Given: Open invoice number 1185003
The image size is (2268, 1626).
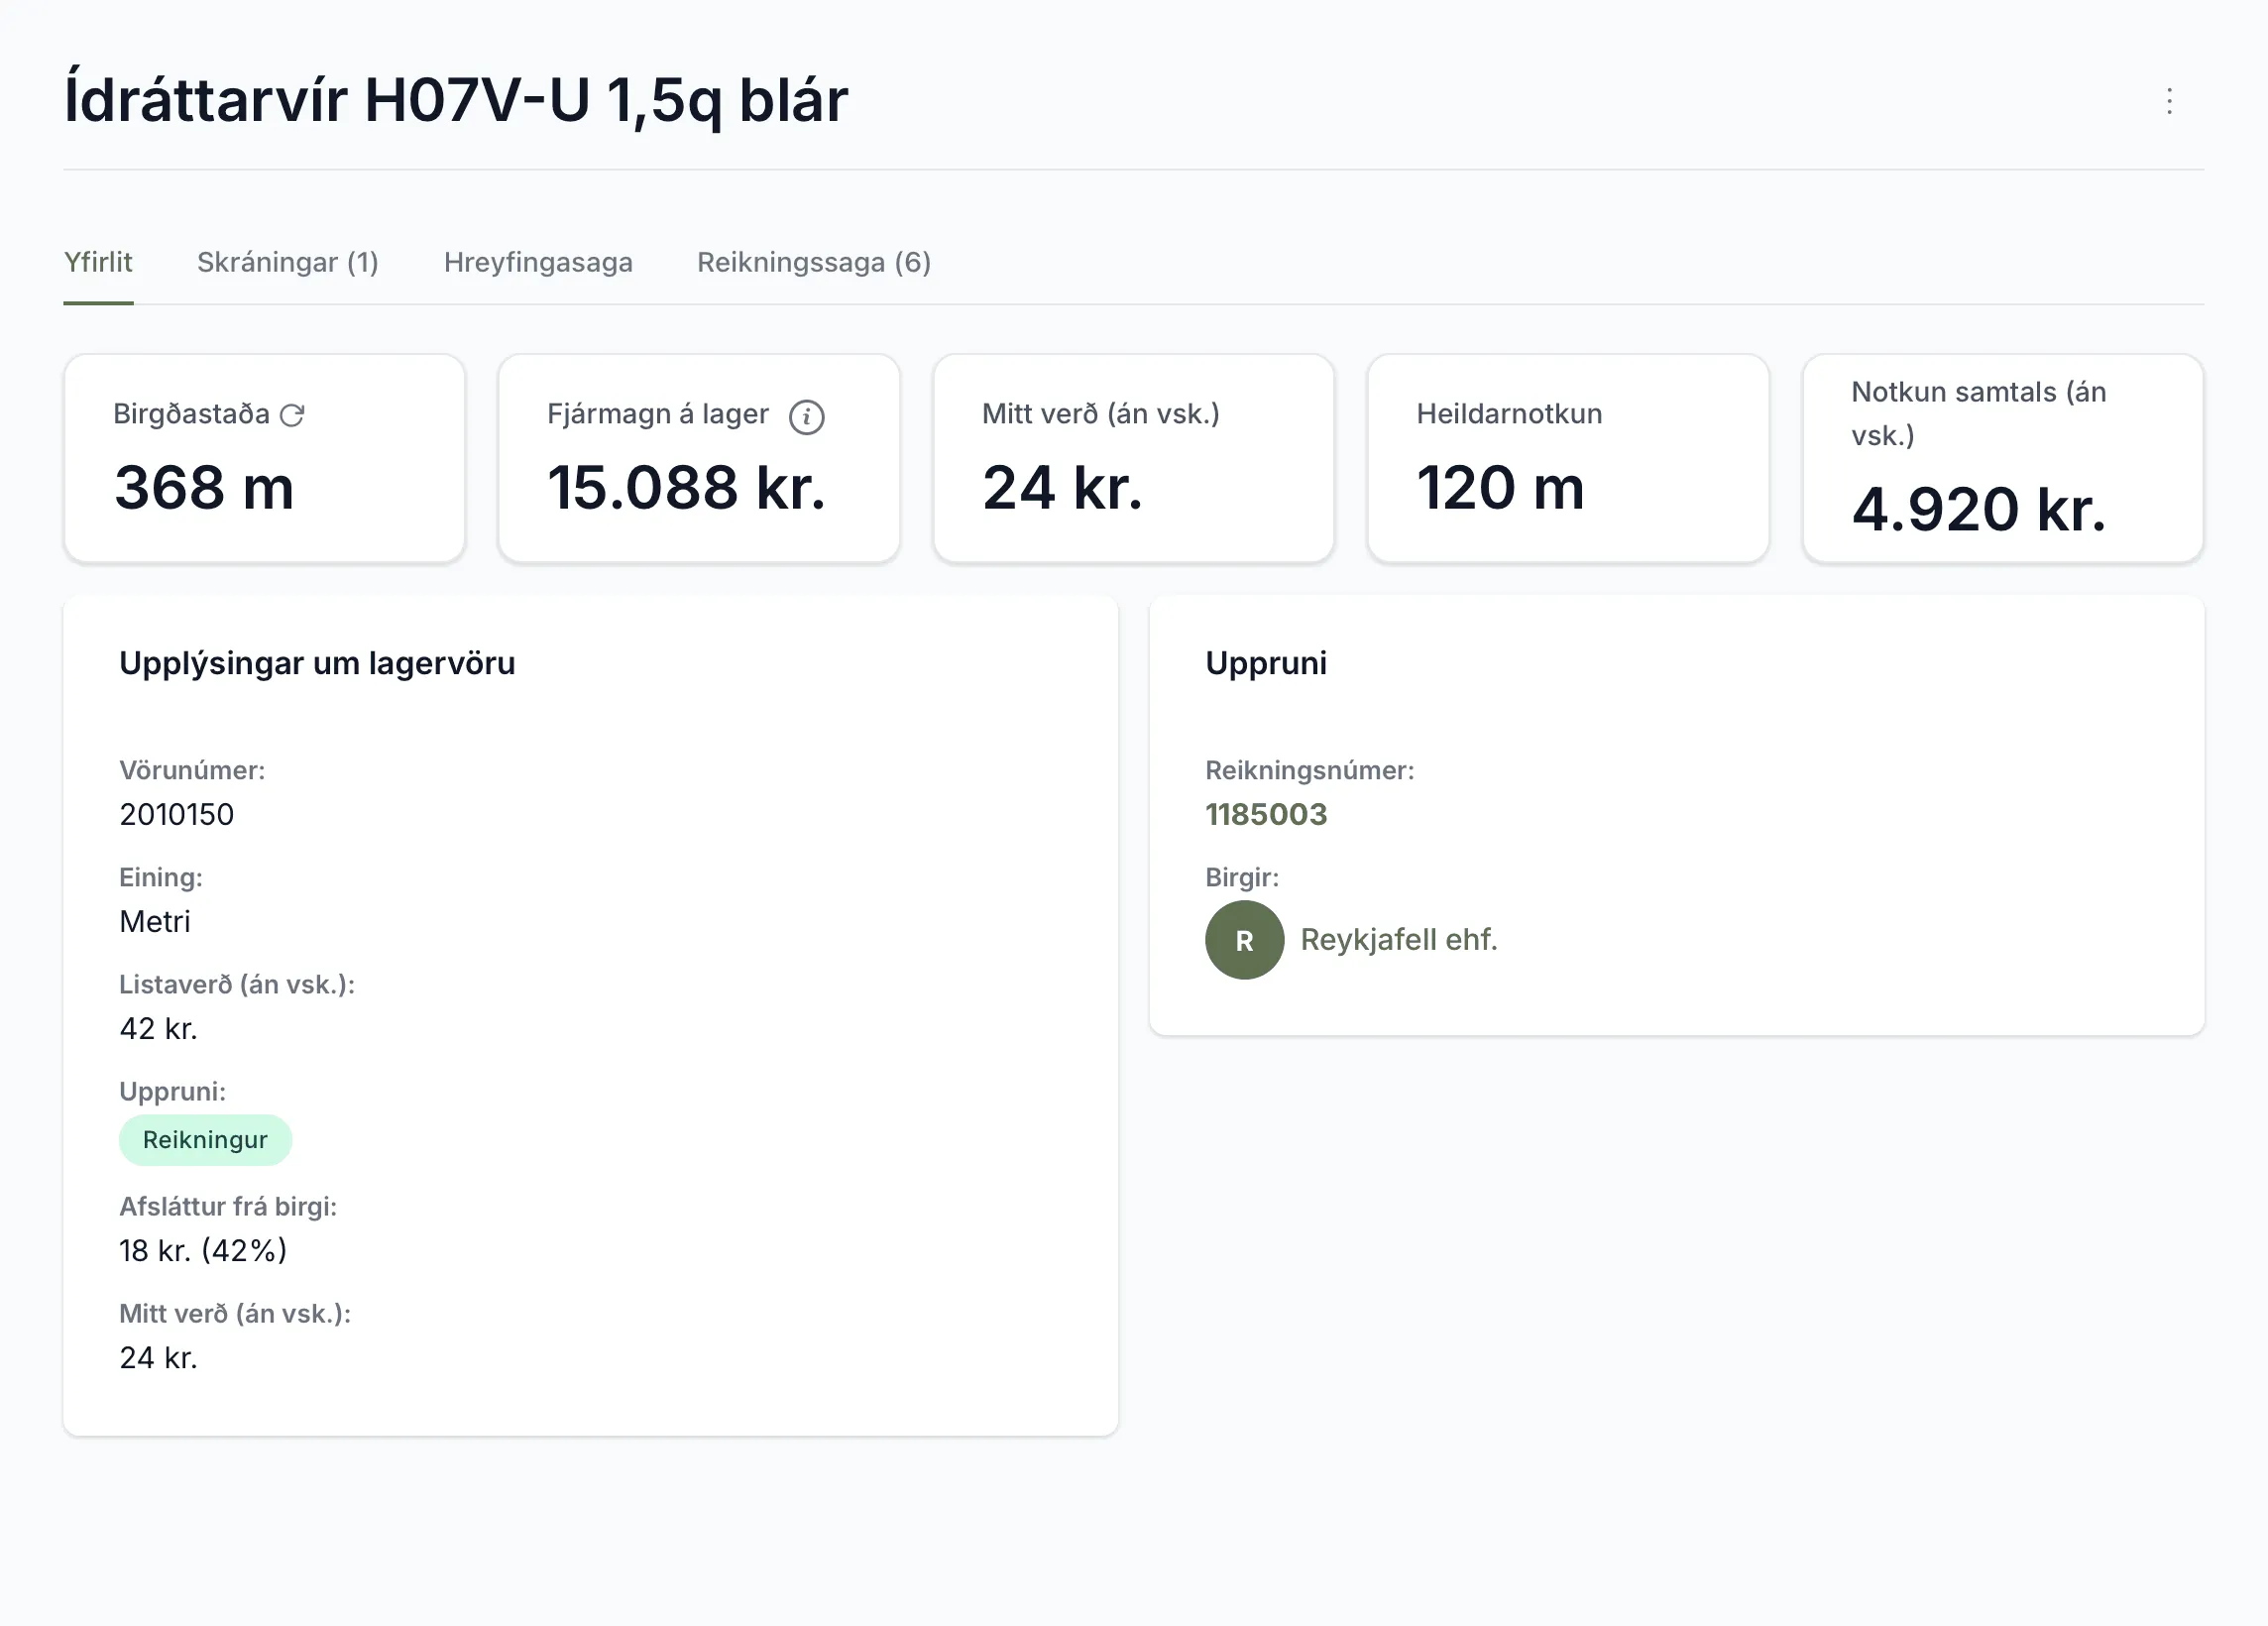Looking at the screenshot, I should tap(1266, 814).
